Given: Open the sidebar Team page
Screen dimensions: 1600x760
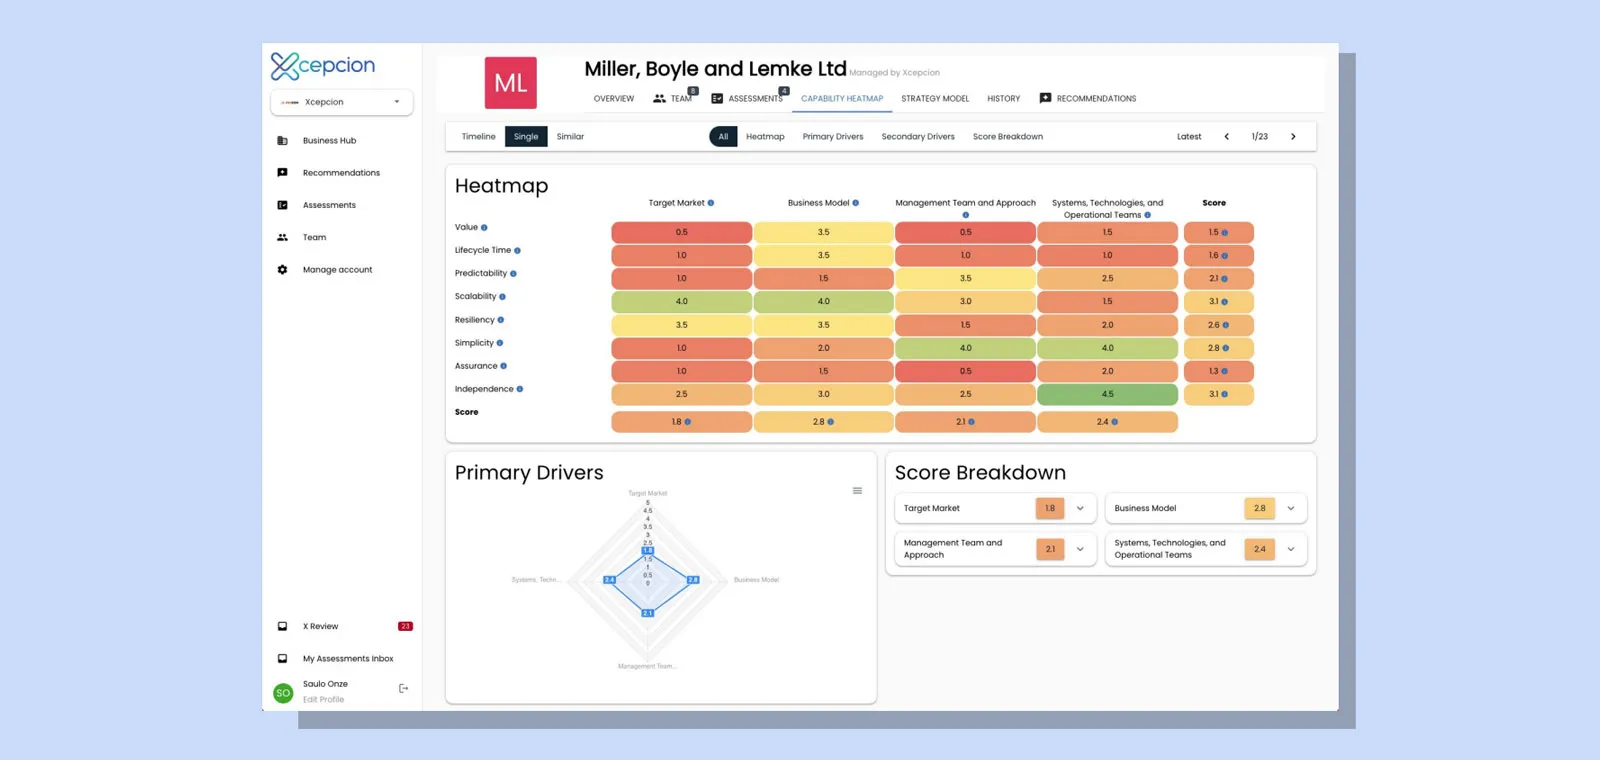Looking at the screenshot, I should tap(314, 237).
